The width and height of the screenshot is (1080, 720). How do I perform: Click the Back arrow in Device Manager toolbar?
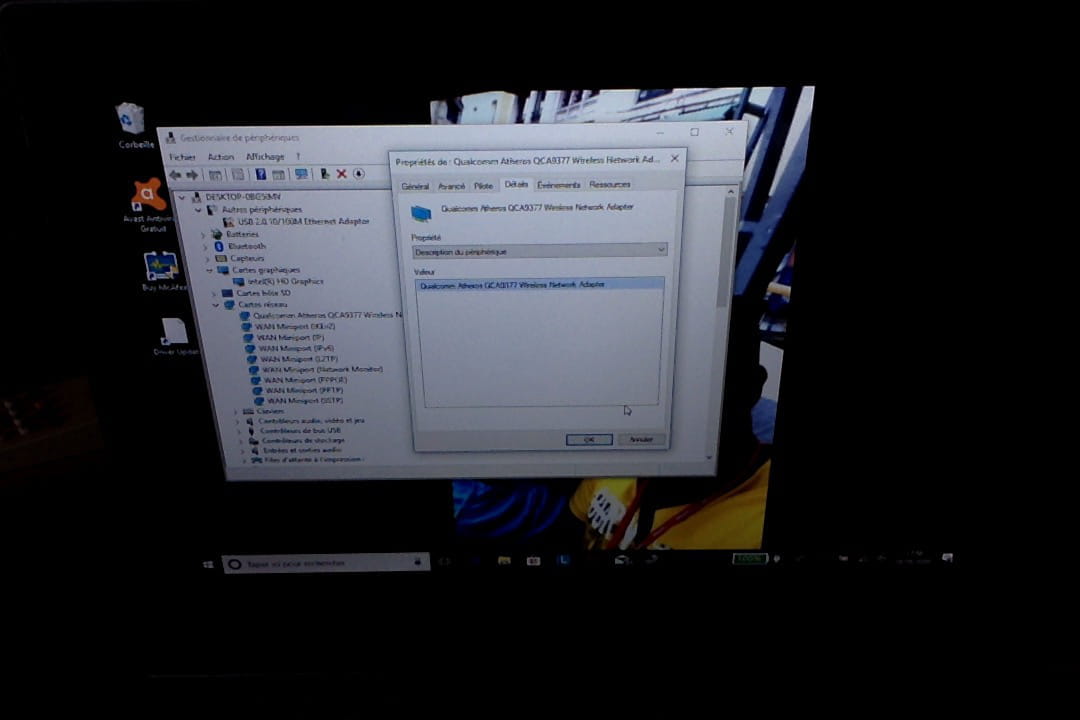tap(175, 175)
